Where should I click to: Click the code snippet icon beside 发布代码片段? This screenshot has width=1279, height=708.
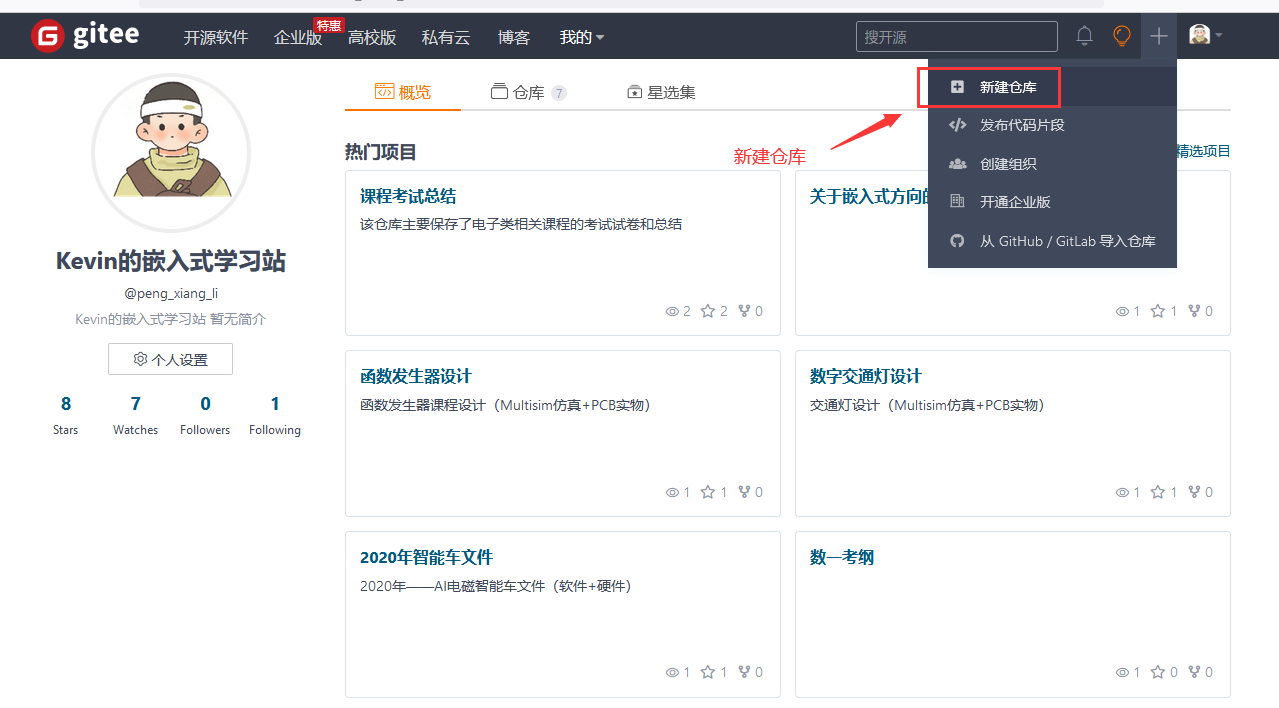[957, 125]
